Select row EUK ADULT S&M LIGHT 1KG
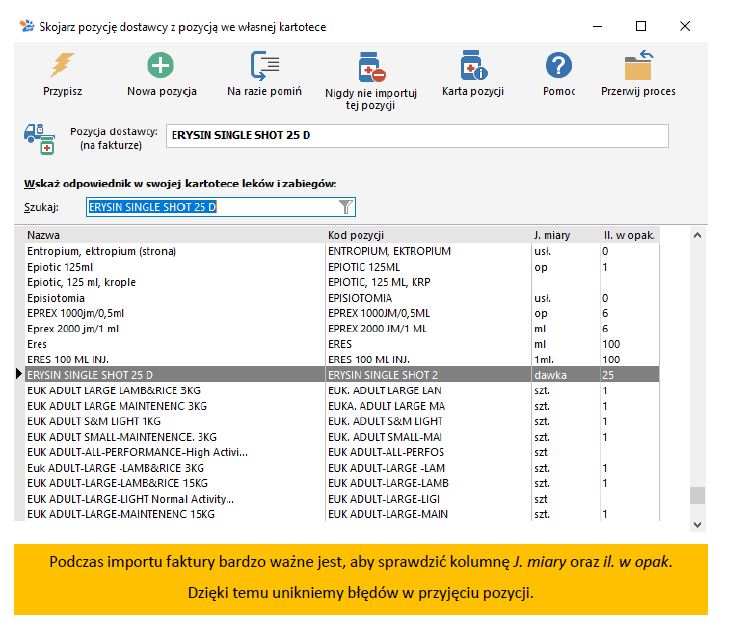 click(x=342, y=421)
